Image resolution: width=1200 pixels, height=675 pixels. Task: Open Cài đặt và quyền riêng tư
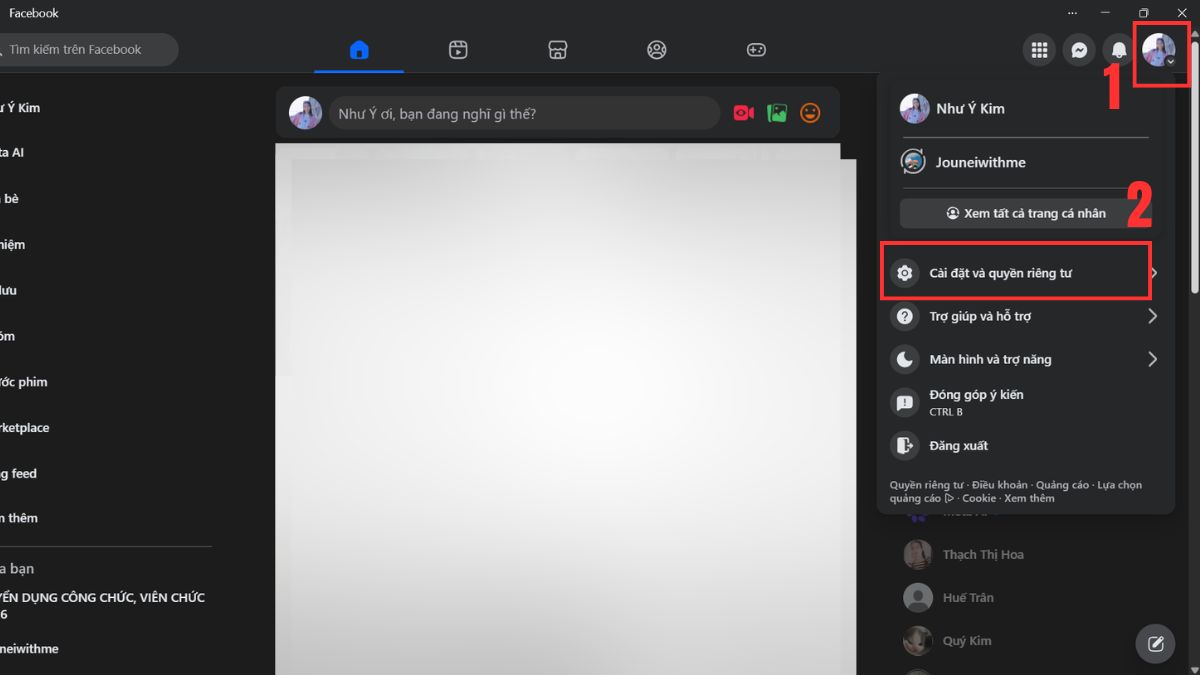pyautogui.click(x=1026, y=273)
